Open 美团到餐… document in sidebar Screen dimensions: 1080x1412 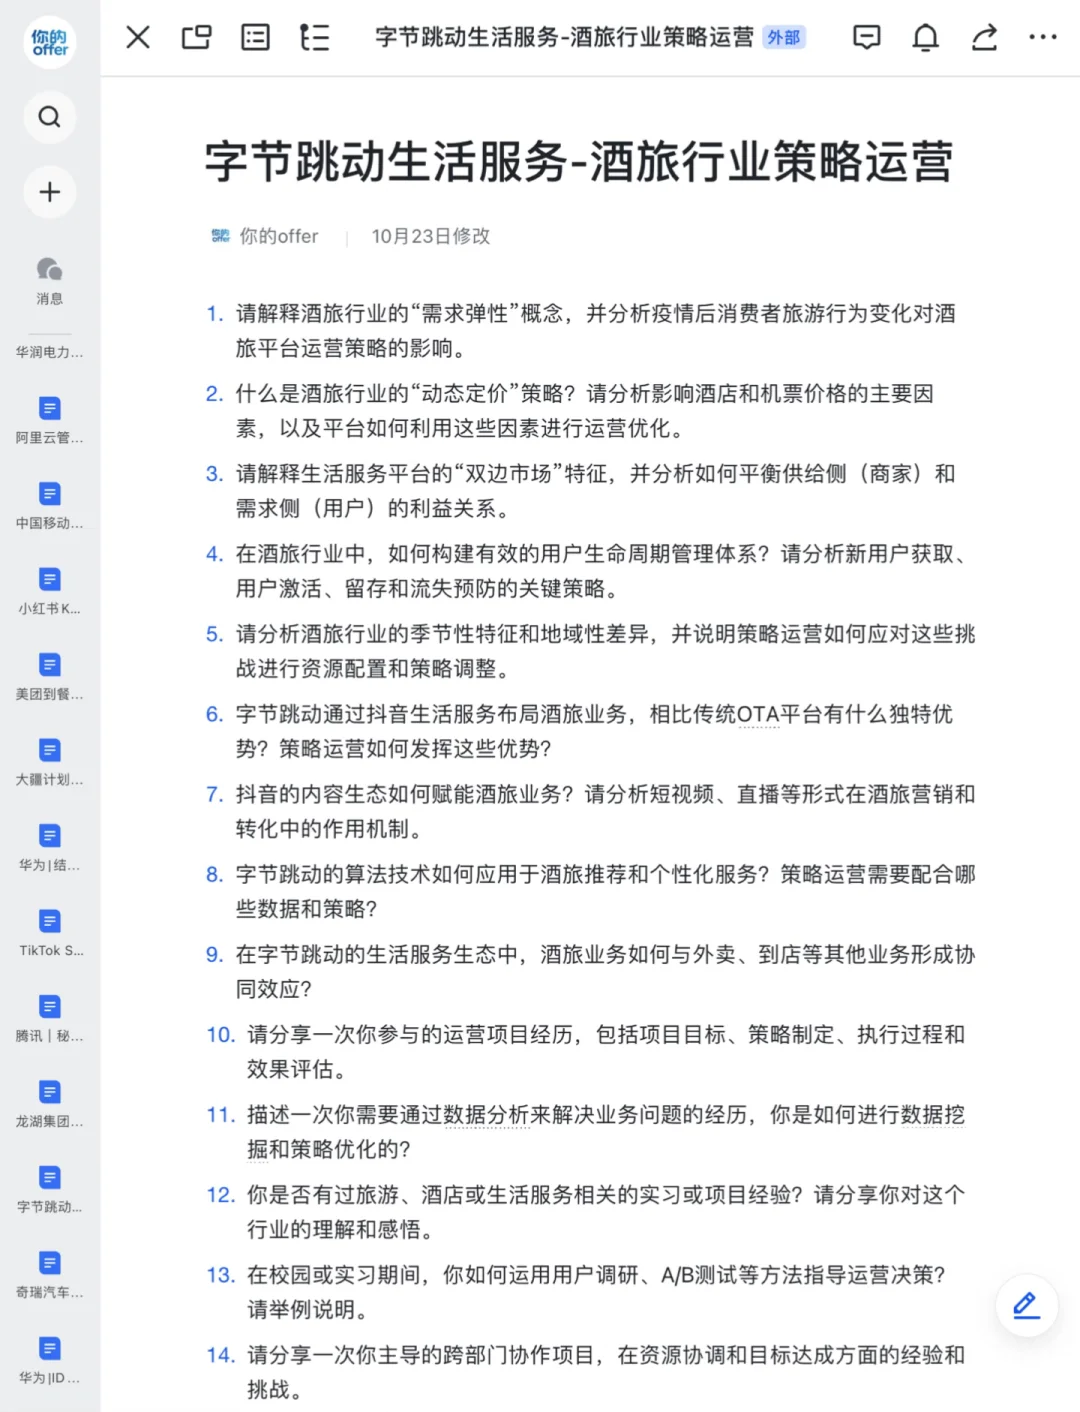coord(50,676)
